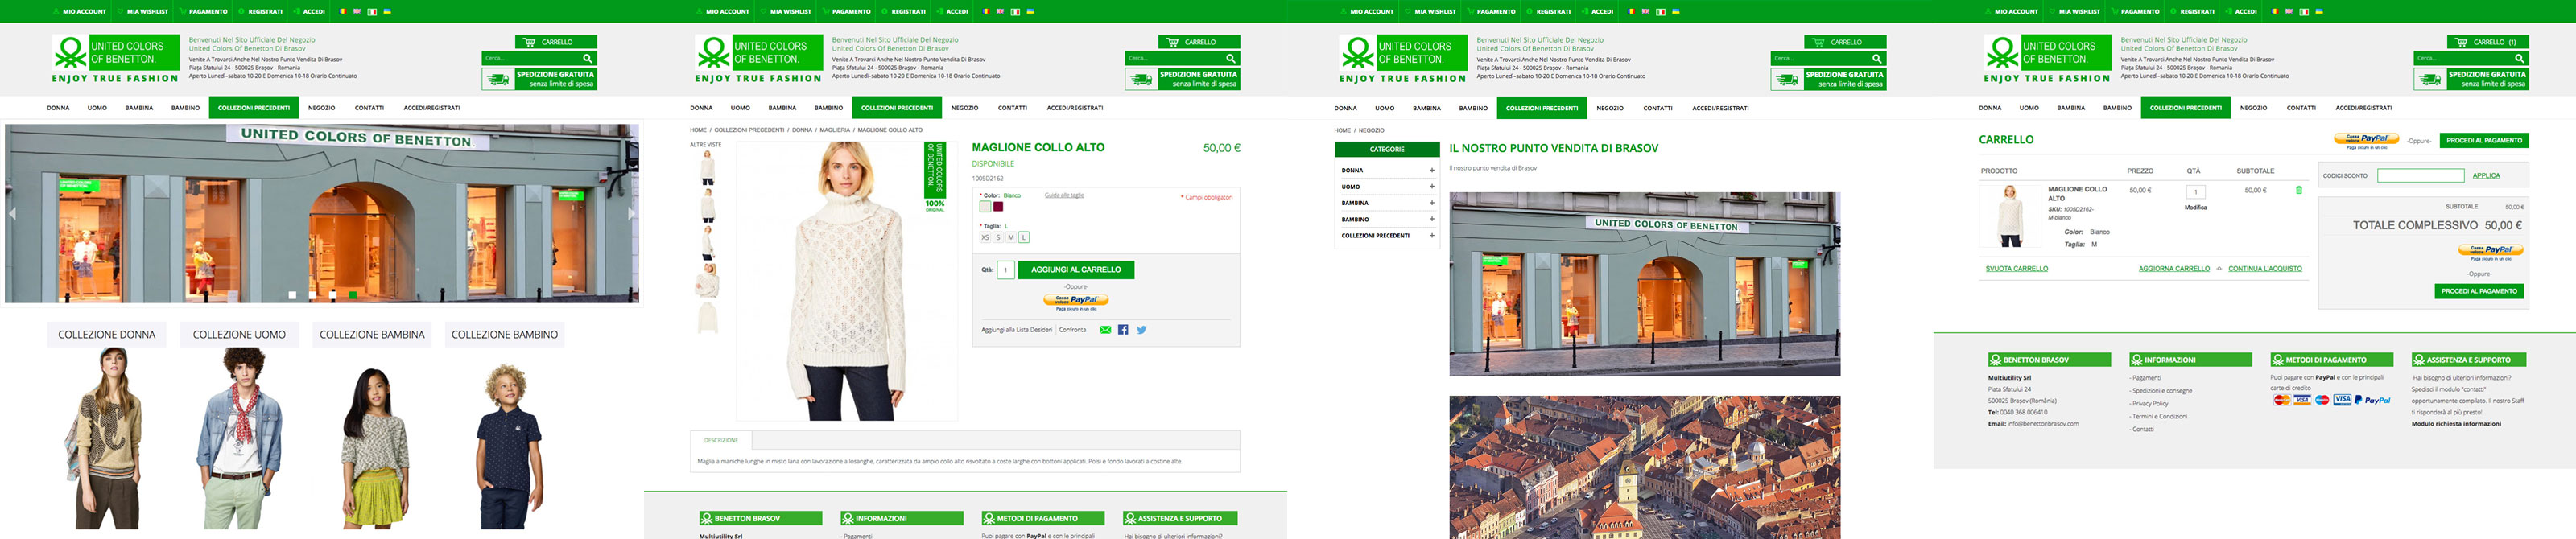Go to the previous homepage banner slide arrow
Image resolution: width=2576 pixels, height=539 pixels.
(12, 213)
